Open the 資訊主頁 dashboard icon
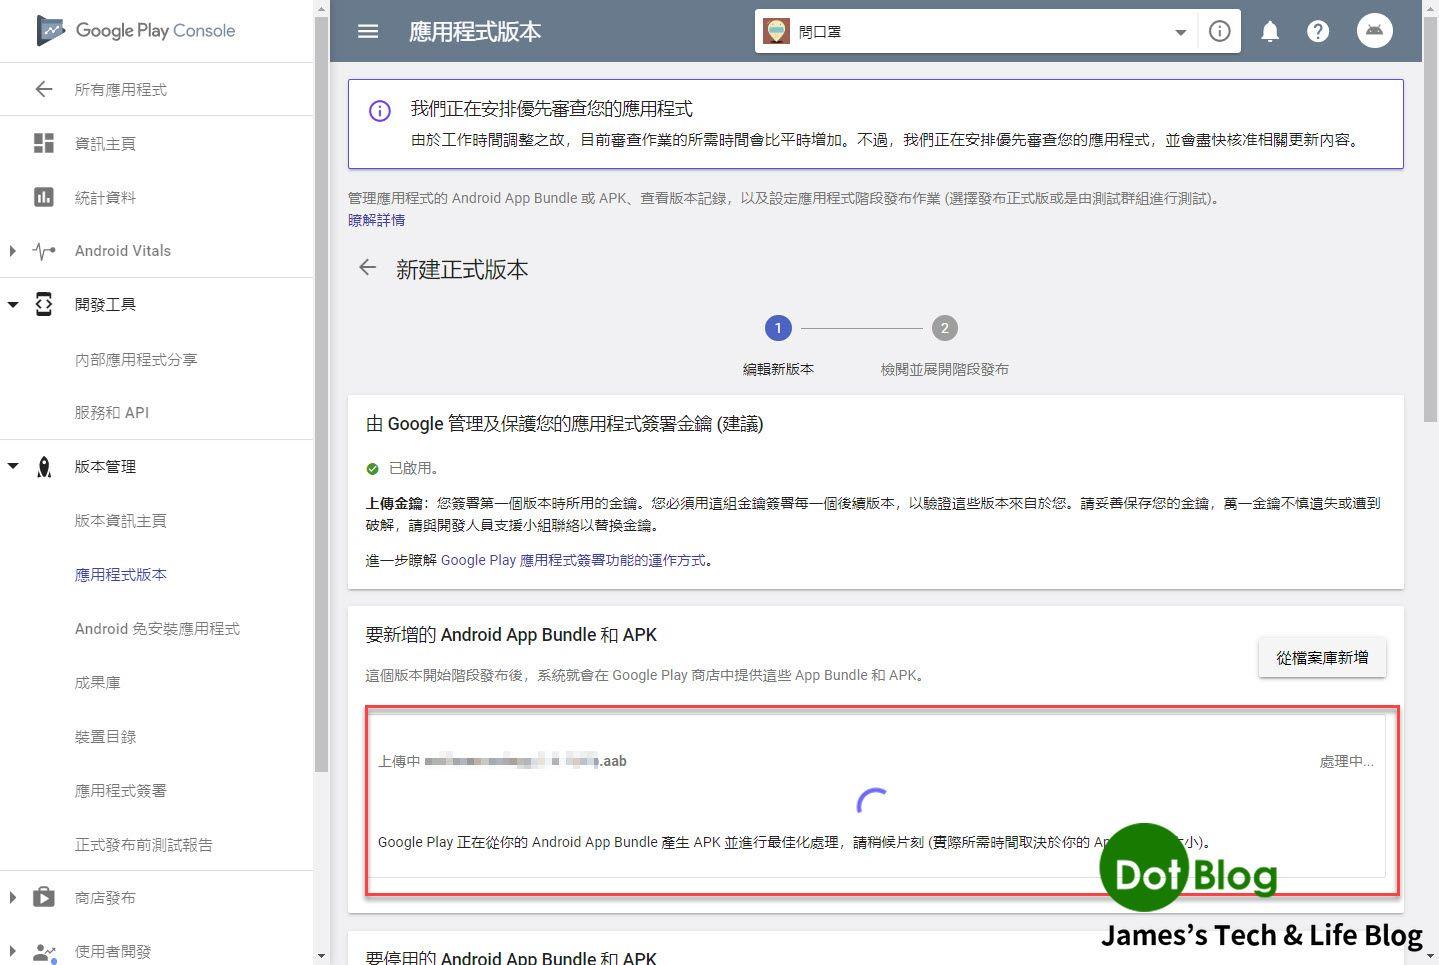This screenshot has height=965, width=1439. pyautogui.click(x=43, y=143)
